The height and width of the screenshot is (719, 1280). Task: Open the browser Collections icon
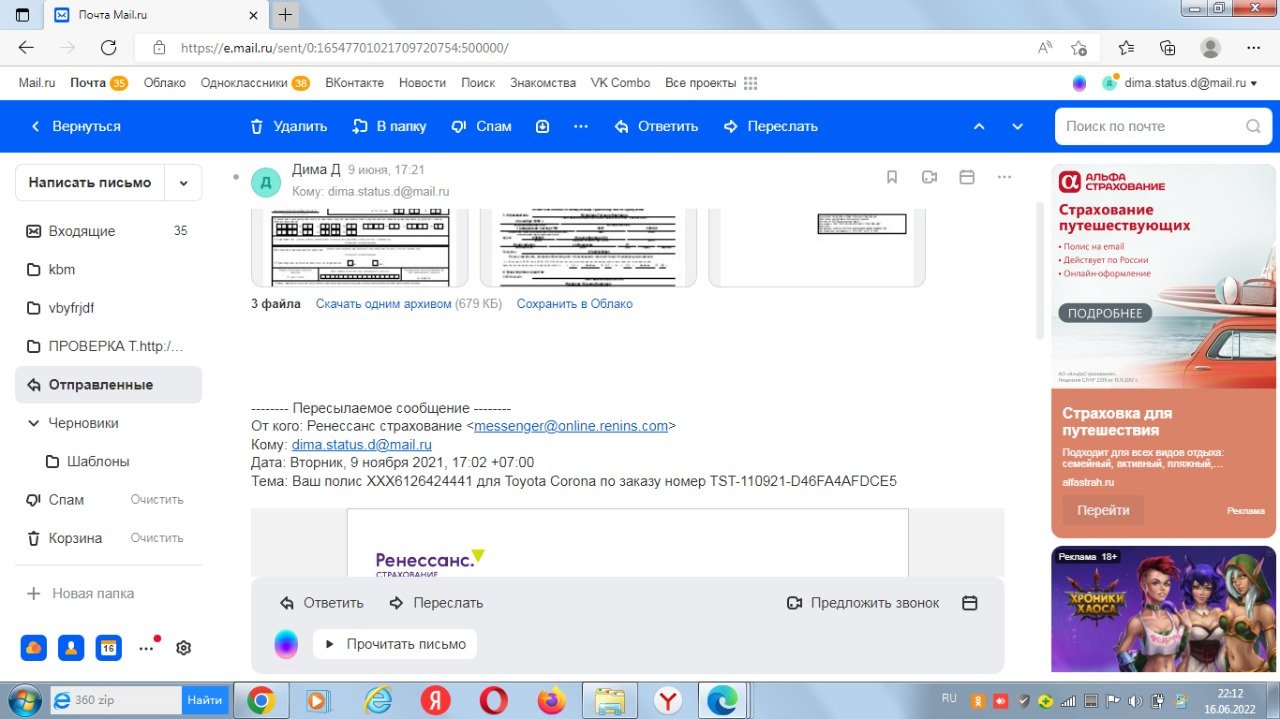click(1167, 48)
